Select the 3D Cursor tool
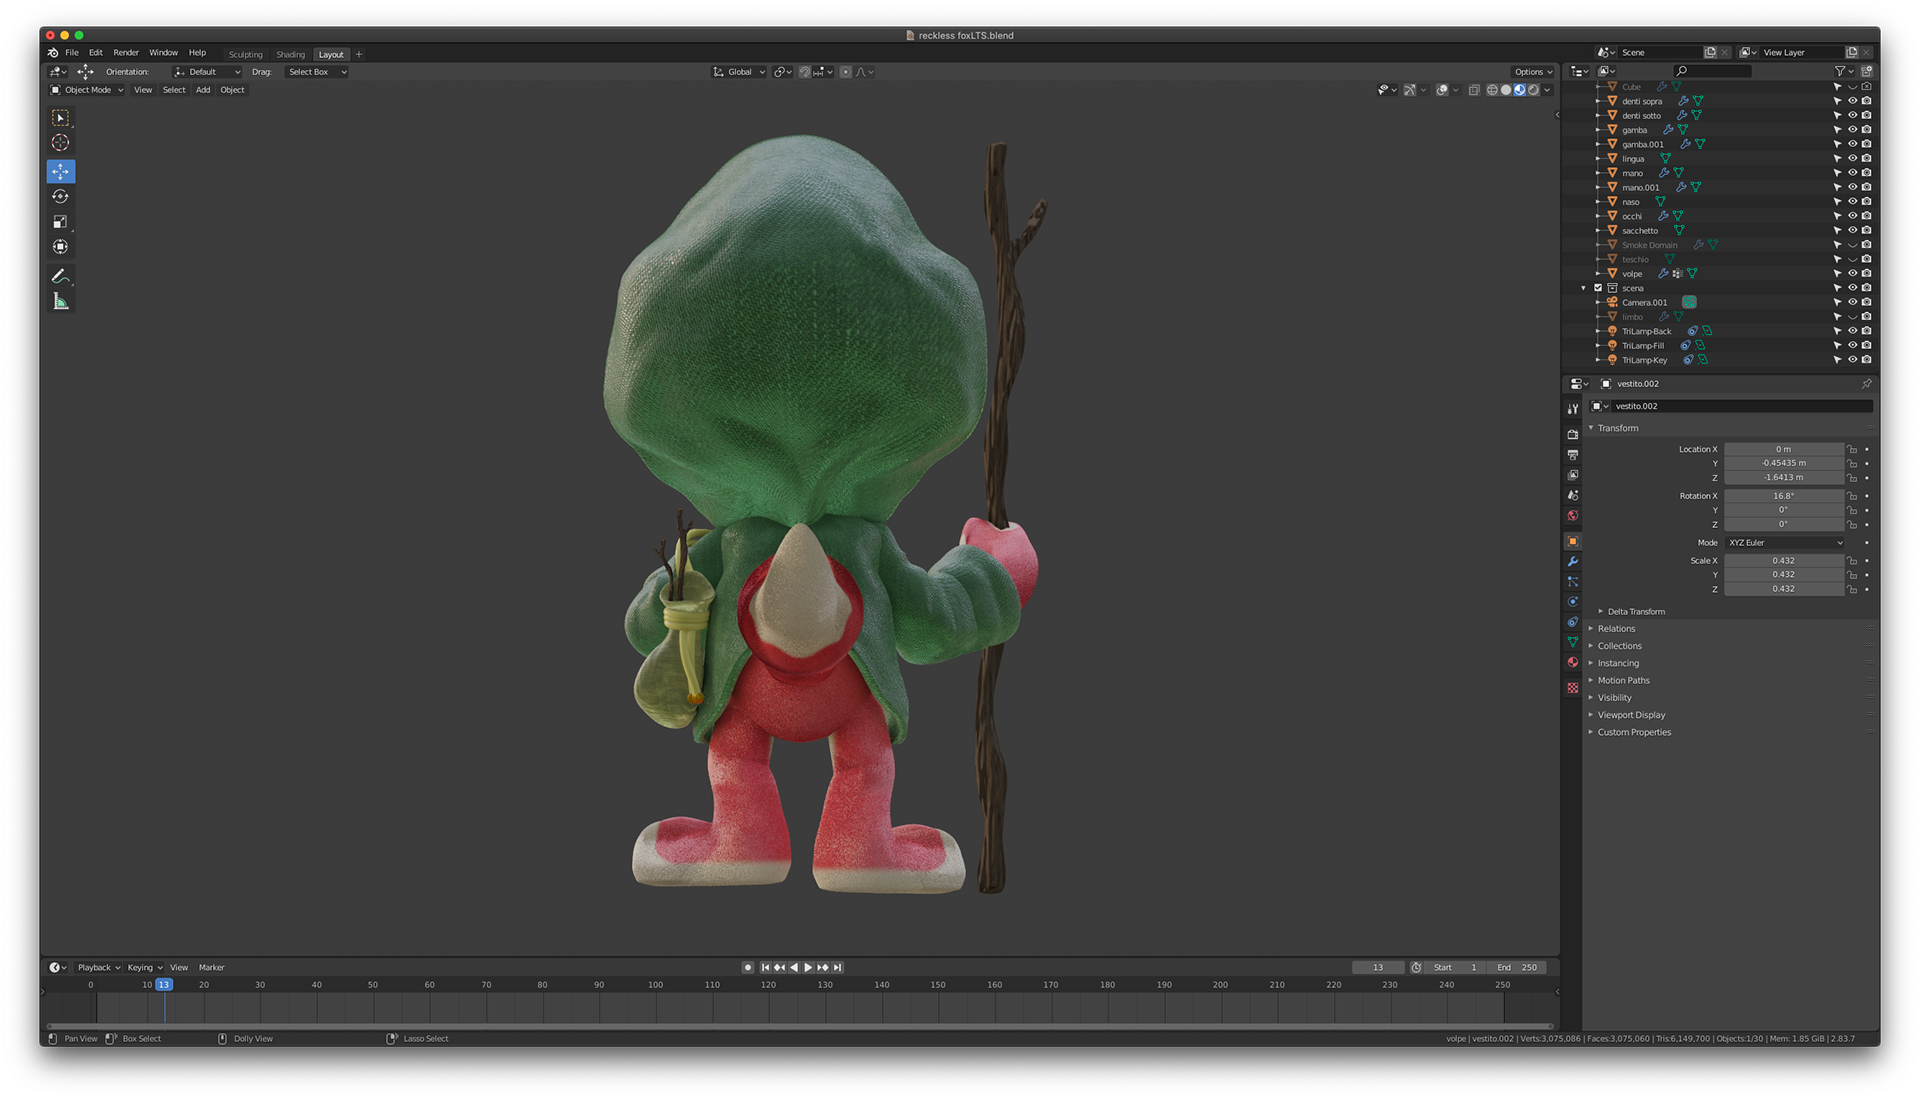Image resolution: width=1920 pixels, height=1099 pixels. [60, 143]
